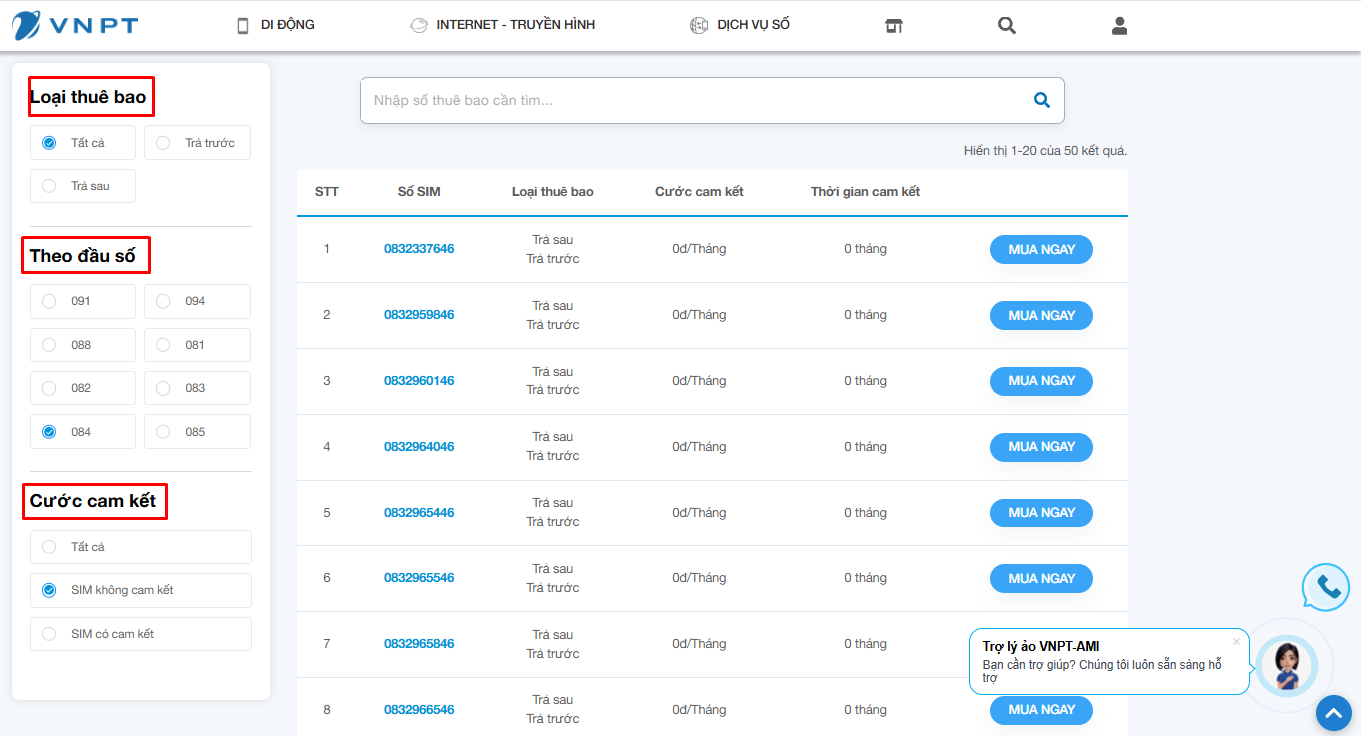Click the search icon in subscriber search box
This screenshot has height=736, width=1361.
[1041, 100]
